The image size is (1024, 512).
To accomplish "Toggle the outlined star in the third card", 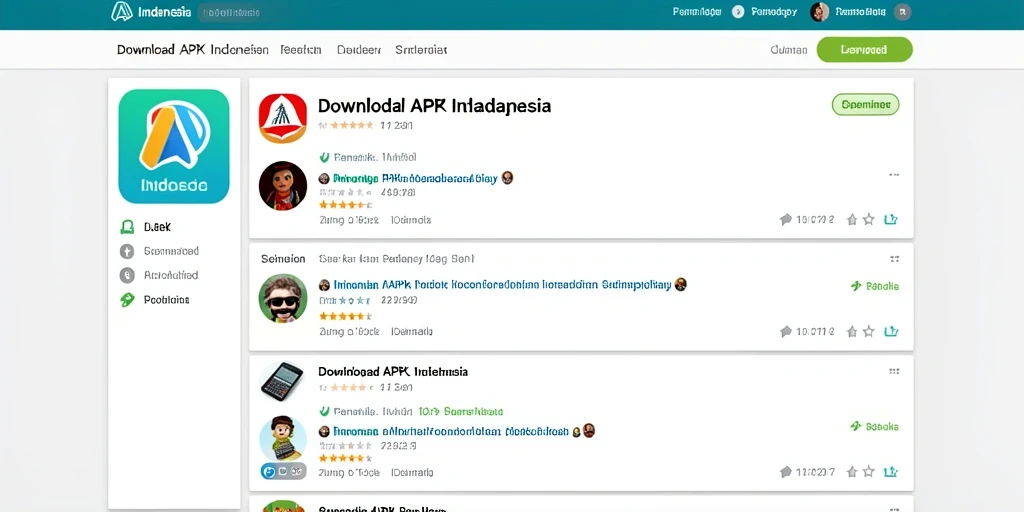I will [869, 472].
